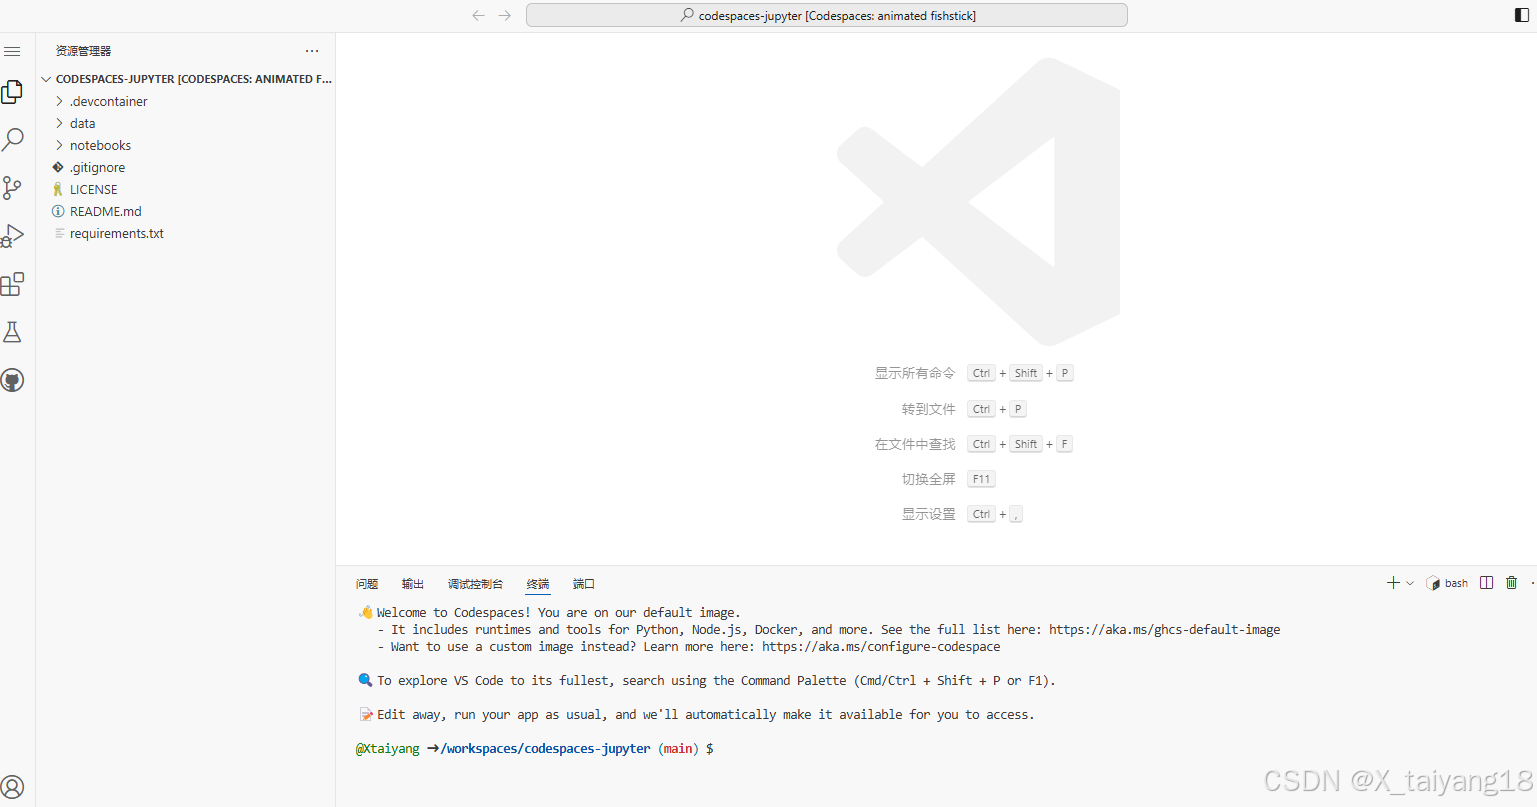The height and width of the screenshot is (807, 1537).
Task: Go forward with the right arrow
Action: click(504, 15)
